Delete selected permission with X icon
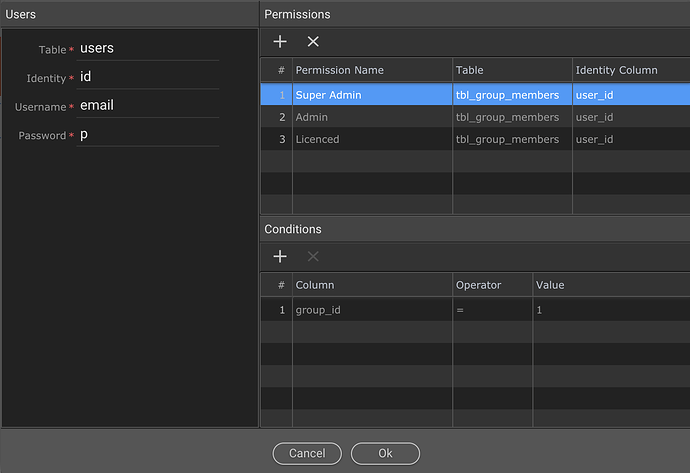 [313, 41]
